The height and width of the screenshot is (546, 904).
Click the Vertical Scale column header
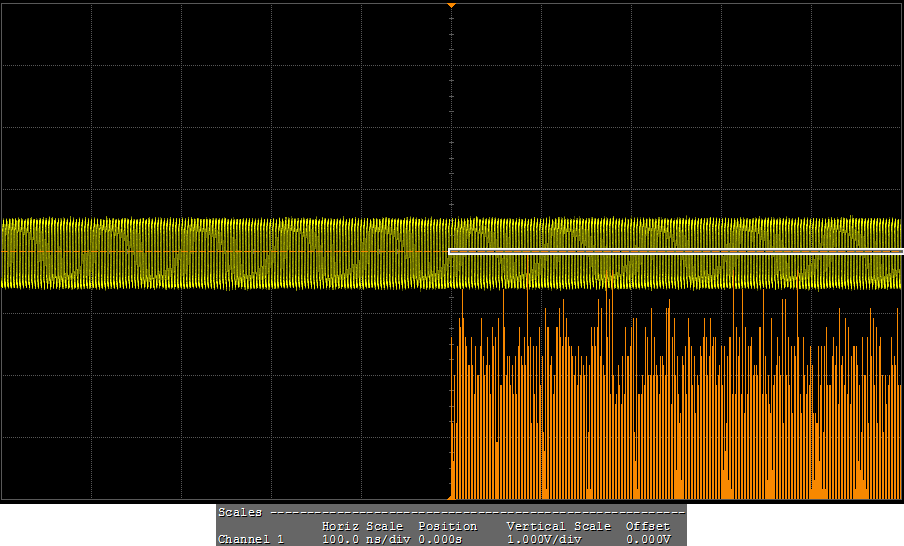tap(558, 526)
